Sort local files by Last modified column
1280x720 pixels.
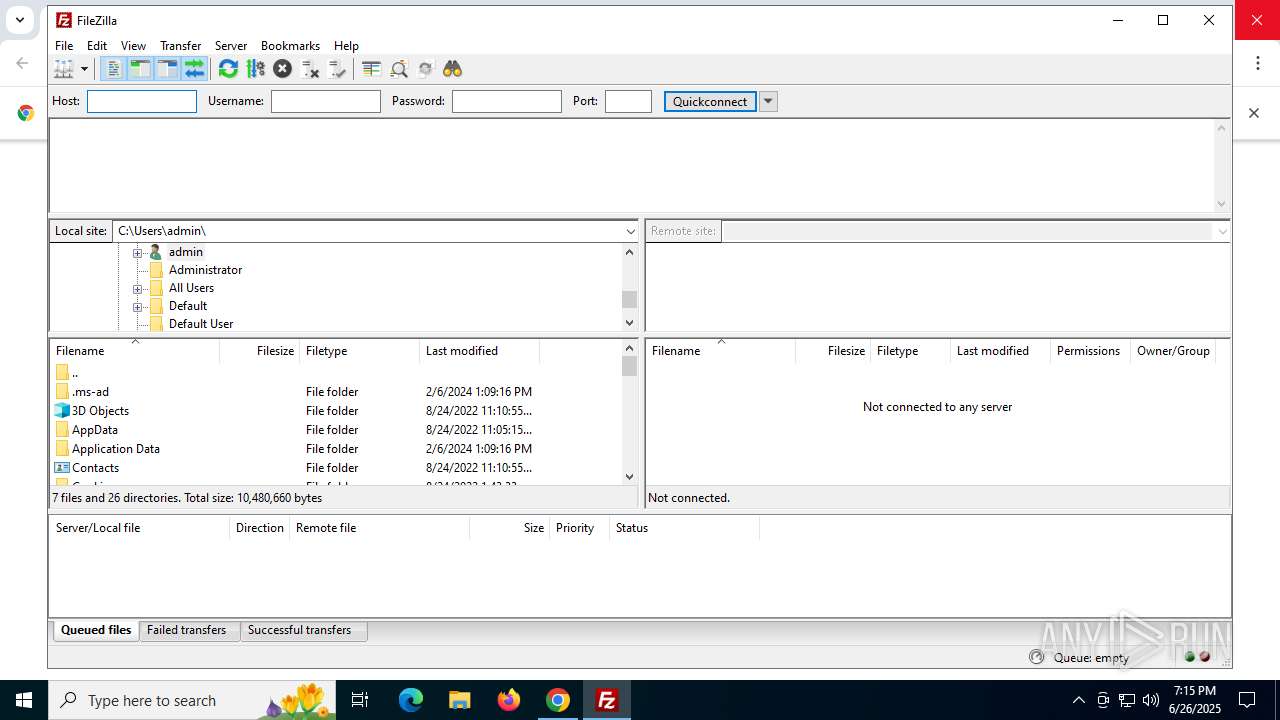[479, 351]
